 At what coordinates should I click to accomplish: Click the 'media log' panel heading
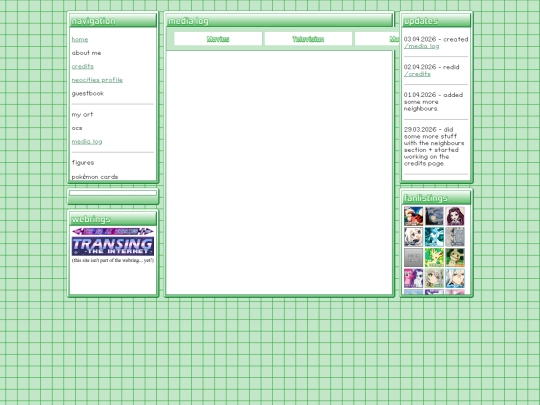pyautogui.click(x=188, y=21)
